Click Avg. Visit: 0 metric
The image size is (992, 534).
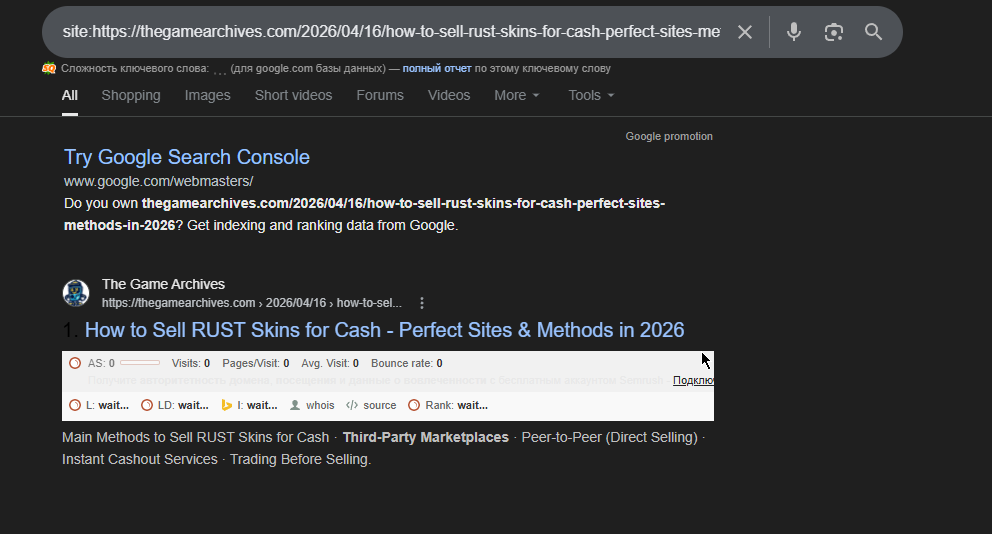[x=330, y=363]
